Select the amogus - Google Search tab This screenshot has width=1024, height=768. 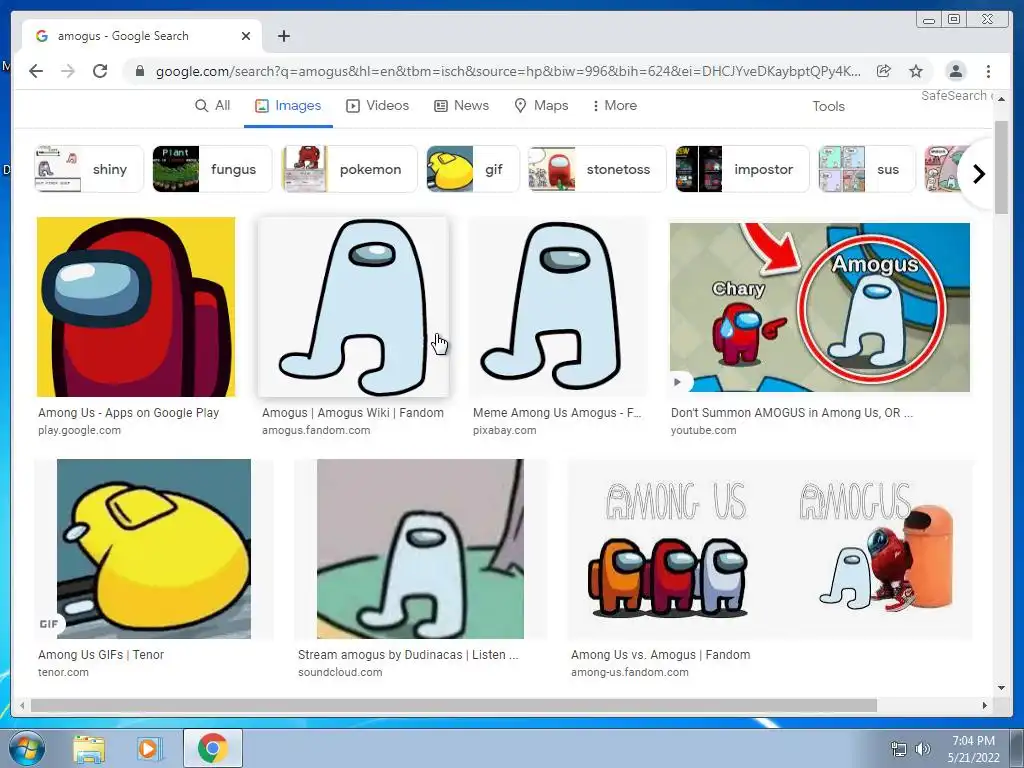coord(142,36)
